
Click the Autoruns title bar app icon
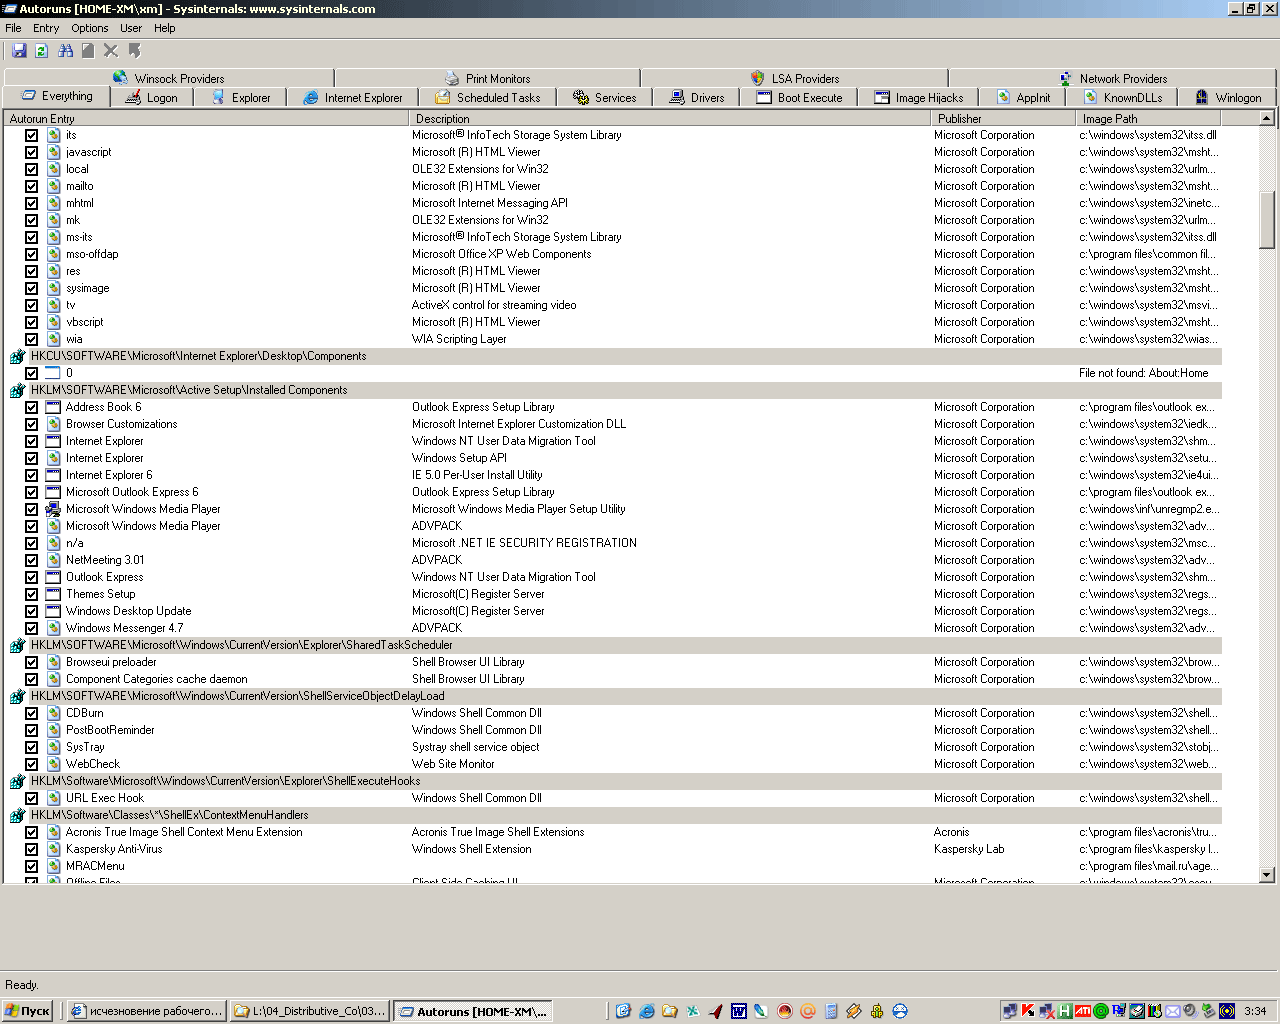click(9, 9)
